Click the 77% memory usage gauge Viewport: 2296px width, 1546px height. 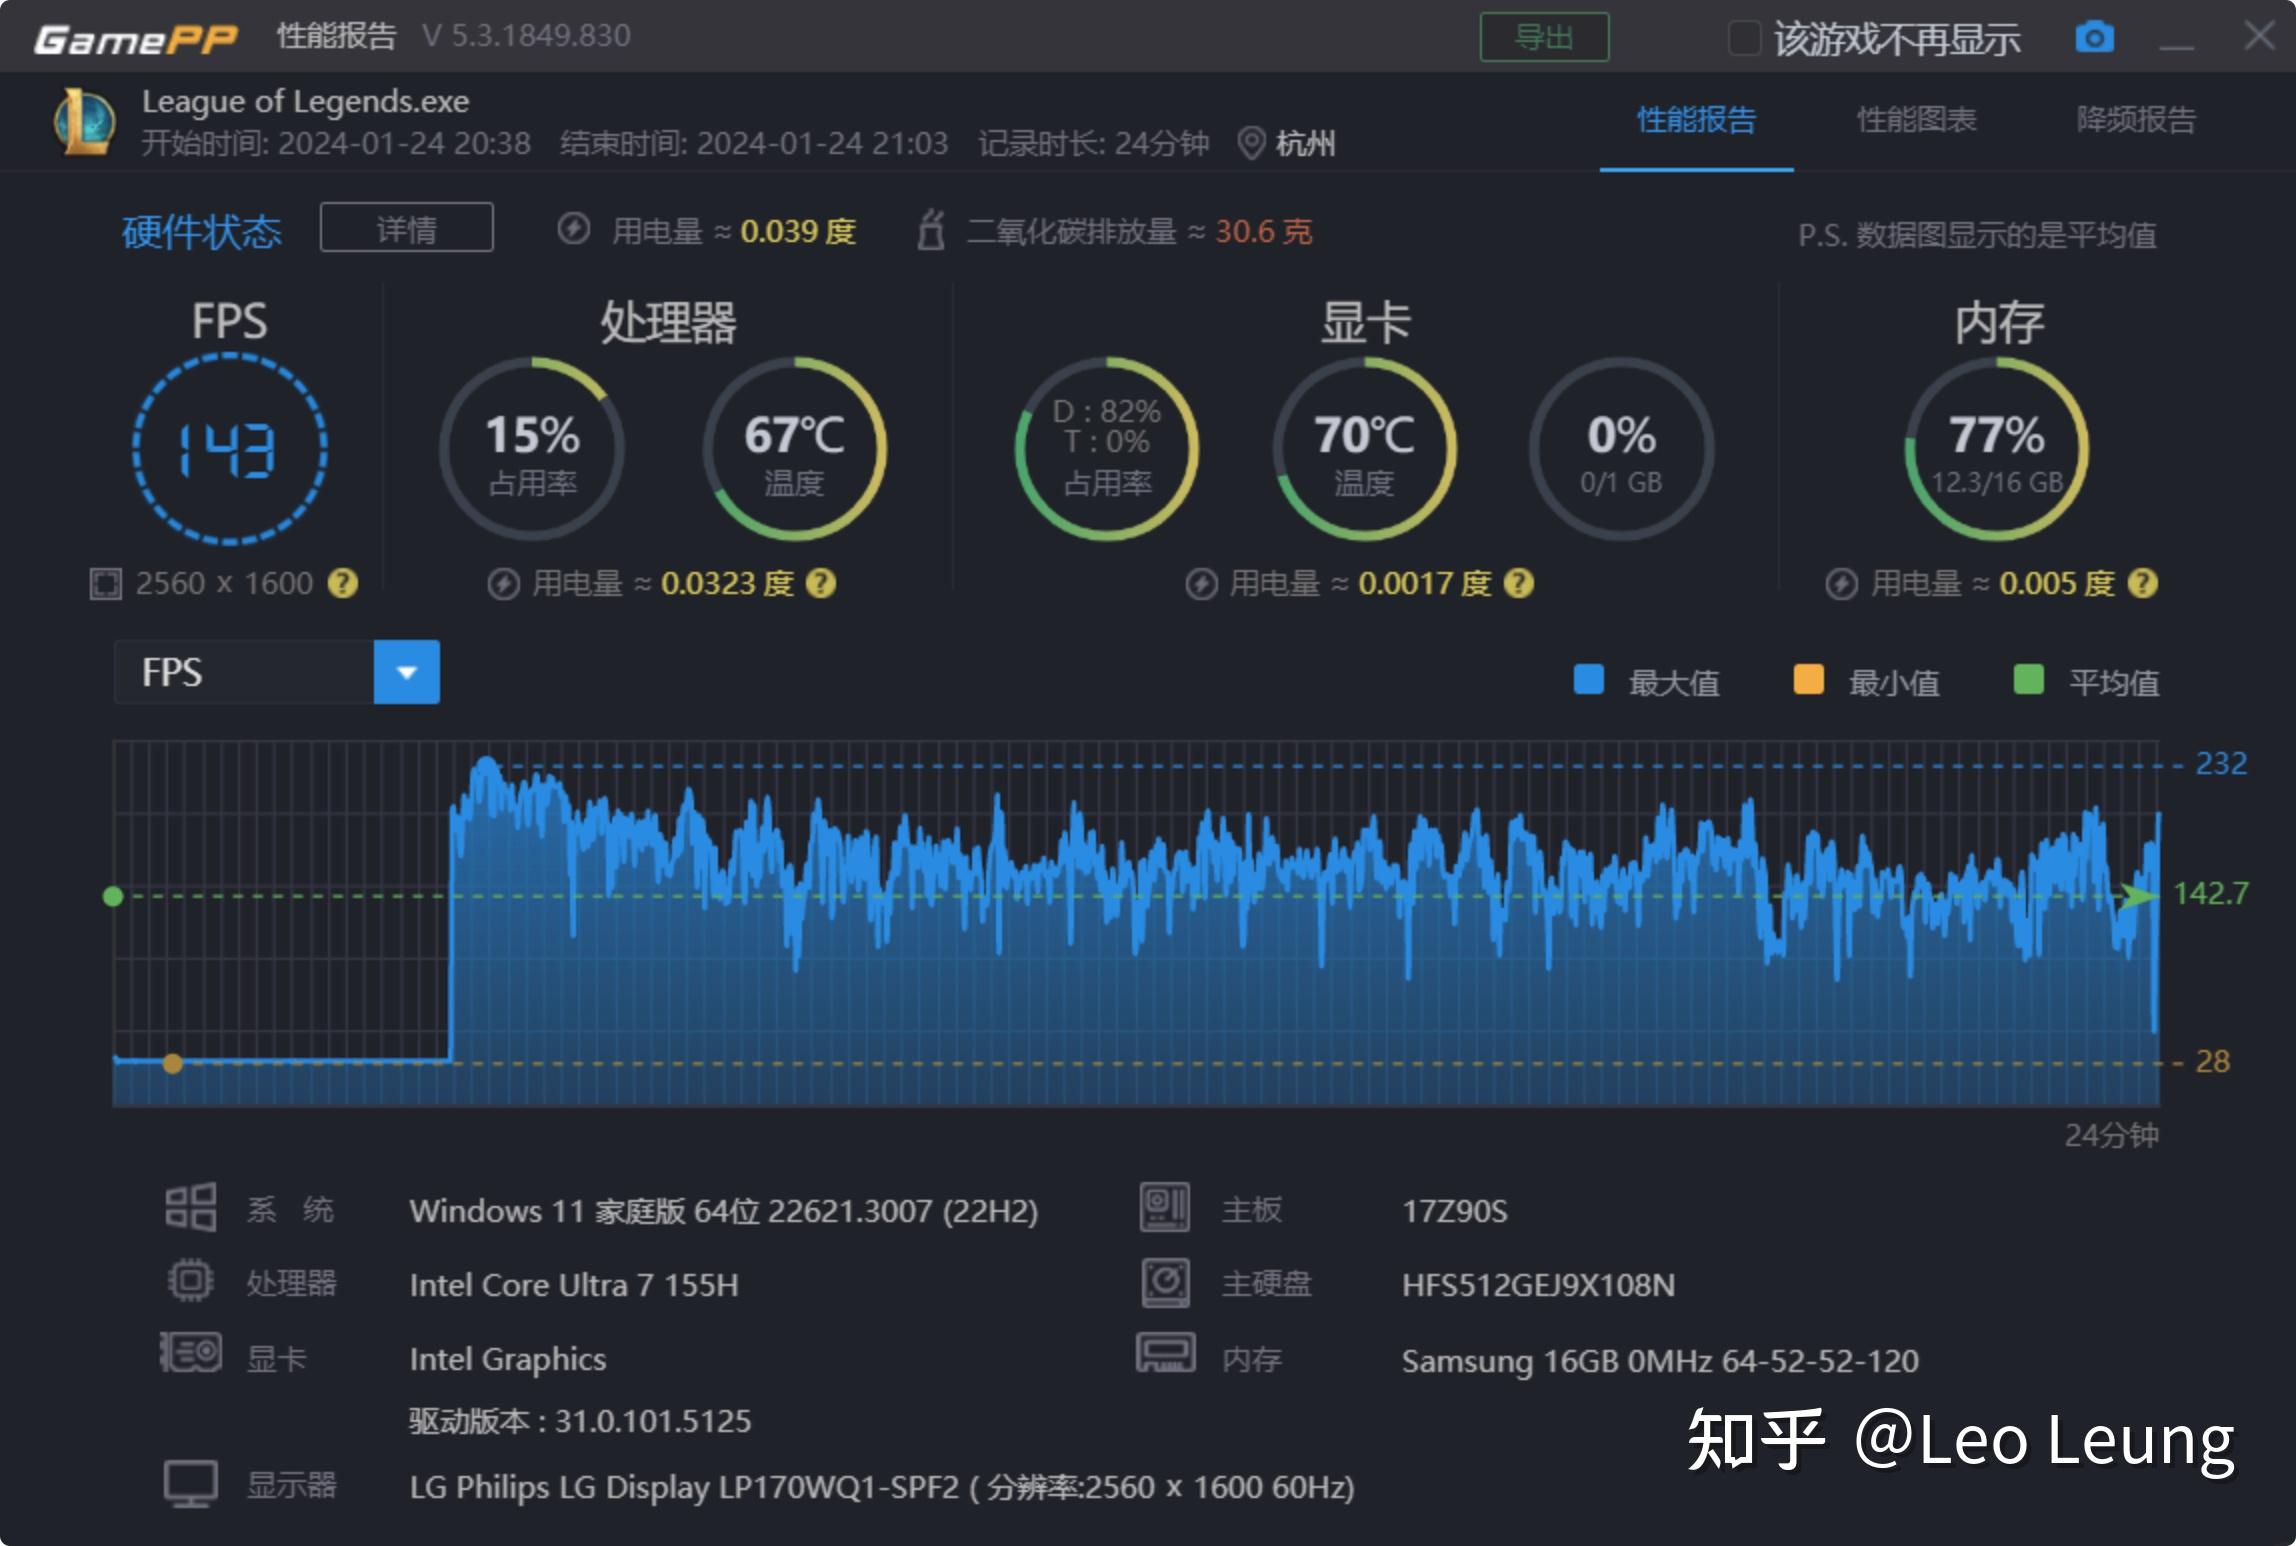pyautogui.click(x=1996, y=449)
